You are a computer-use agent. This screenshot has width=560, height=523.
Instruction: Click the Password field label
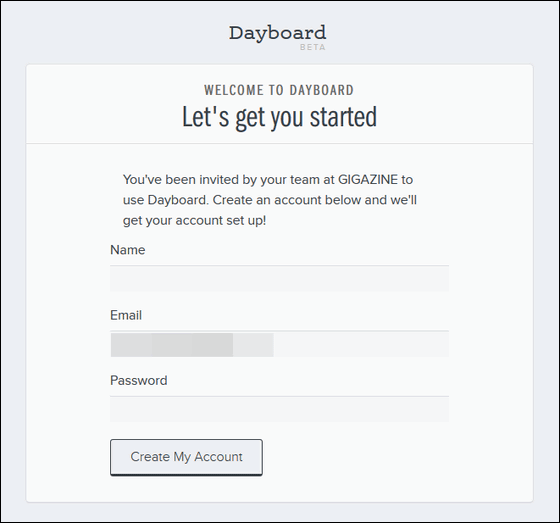[139, 380]
